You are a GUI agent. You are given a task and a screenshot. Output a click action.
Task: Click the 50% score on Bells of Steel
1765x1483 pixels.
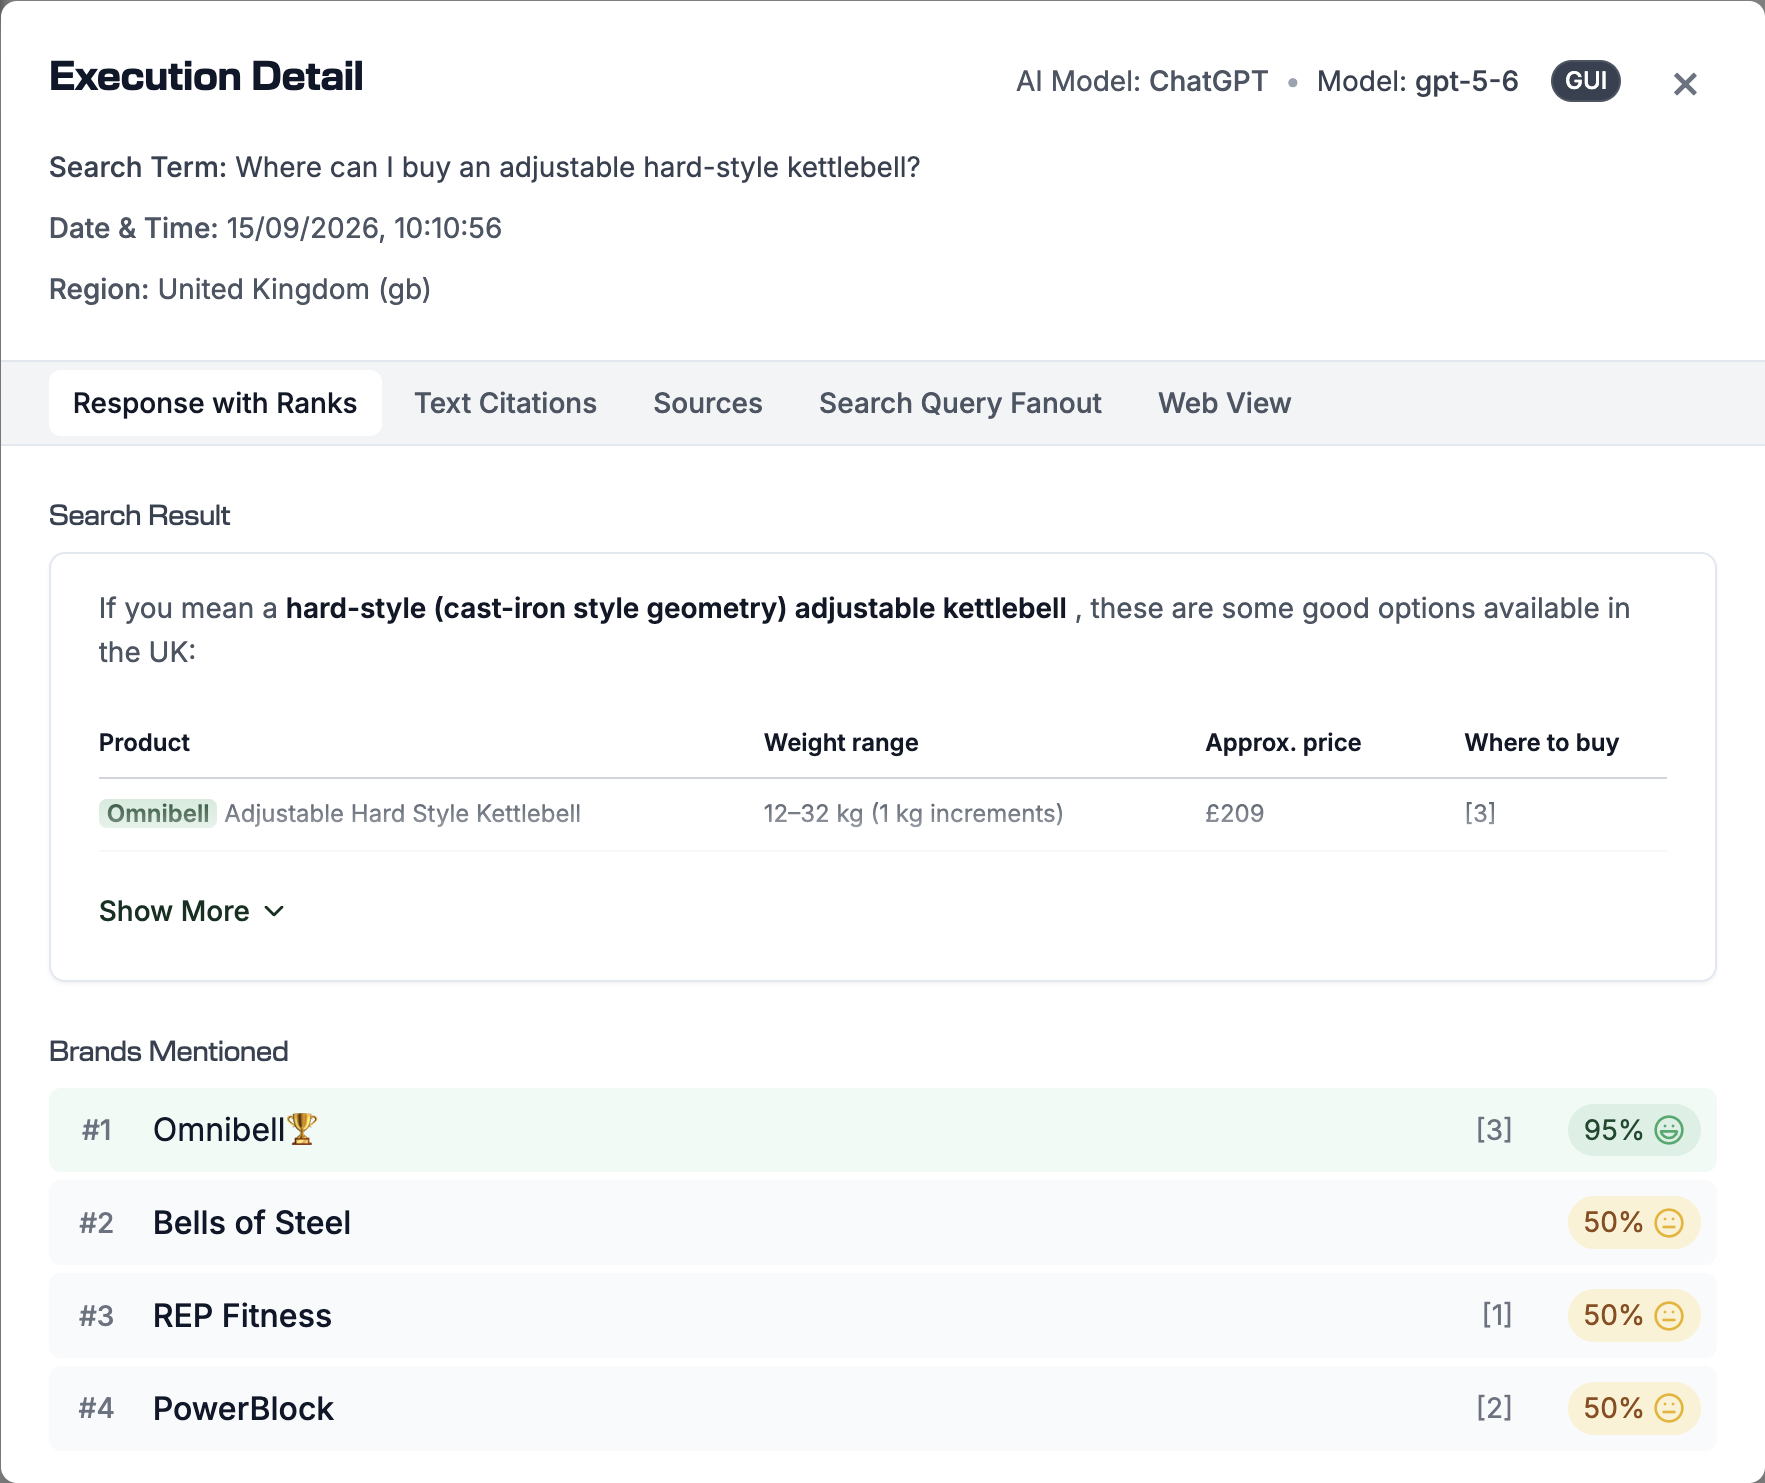1634,1223
